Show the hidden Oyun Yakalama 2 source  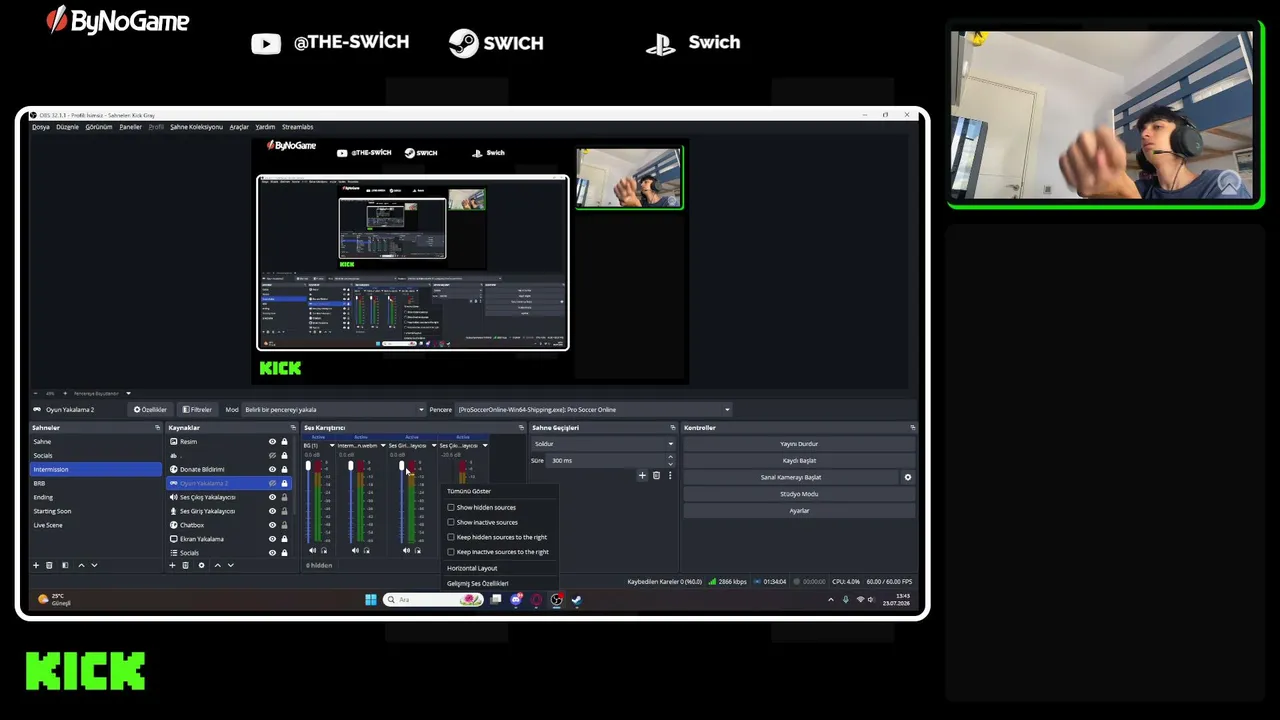[x=272, y=483]
